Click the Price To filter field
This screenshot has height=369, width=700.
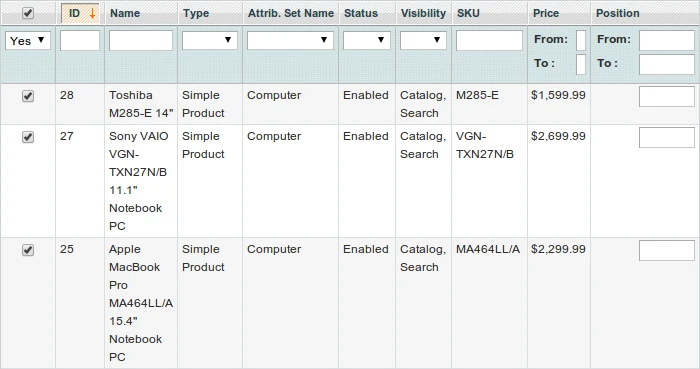[581, 65]
